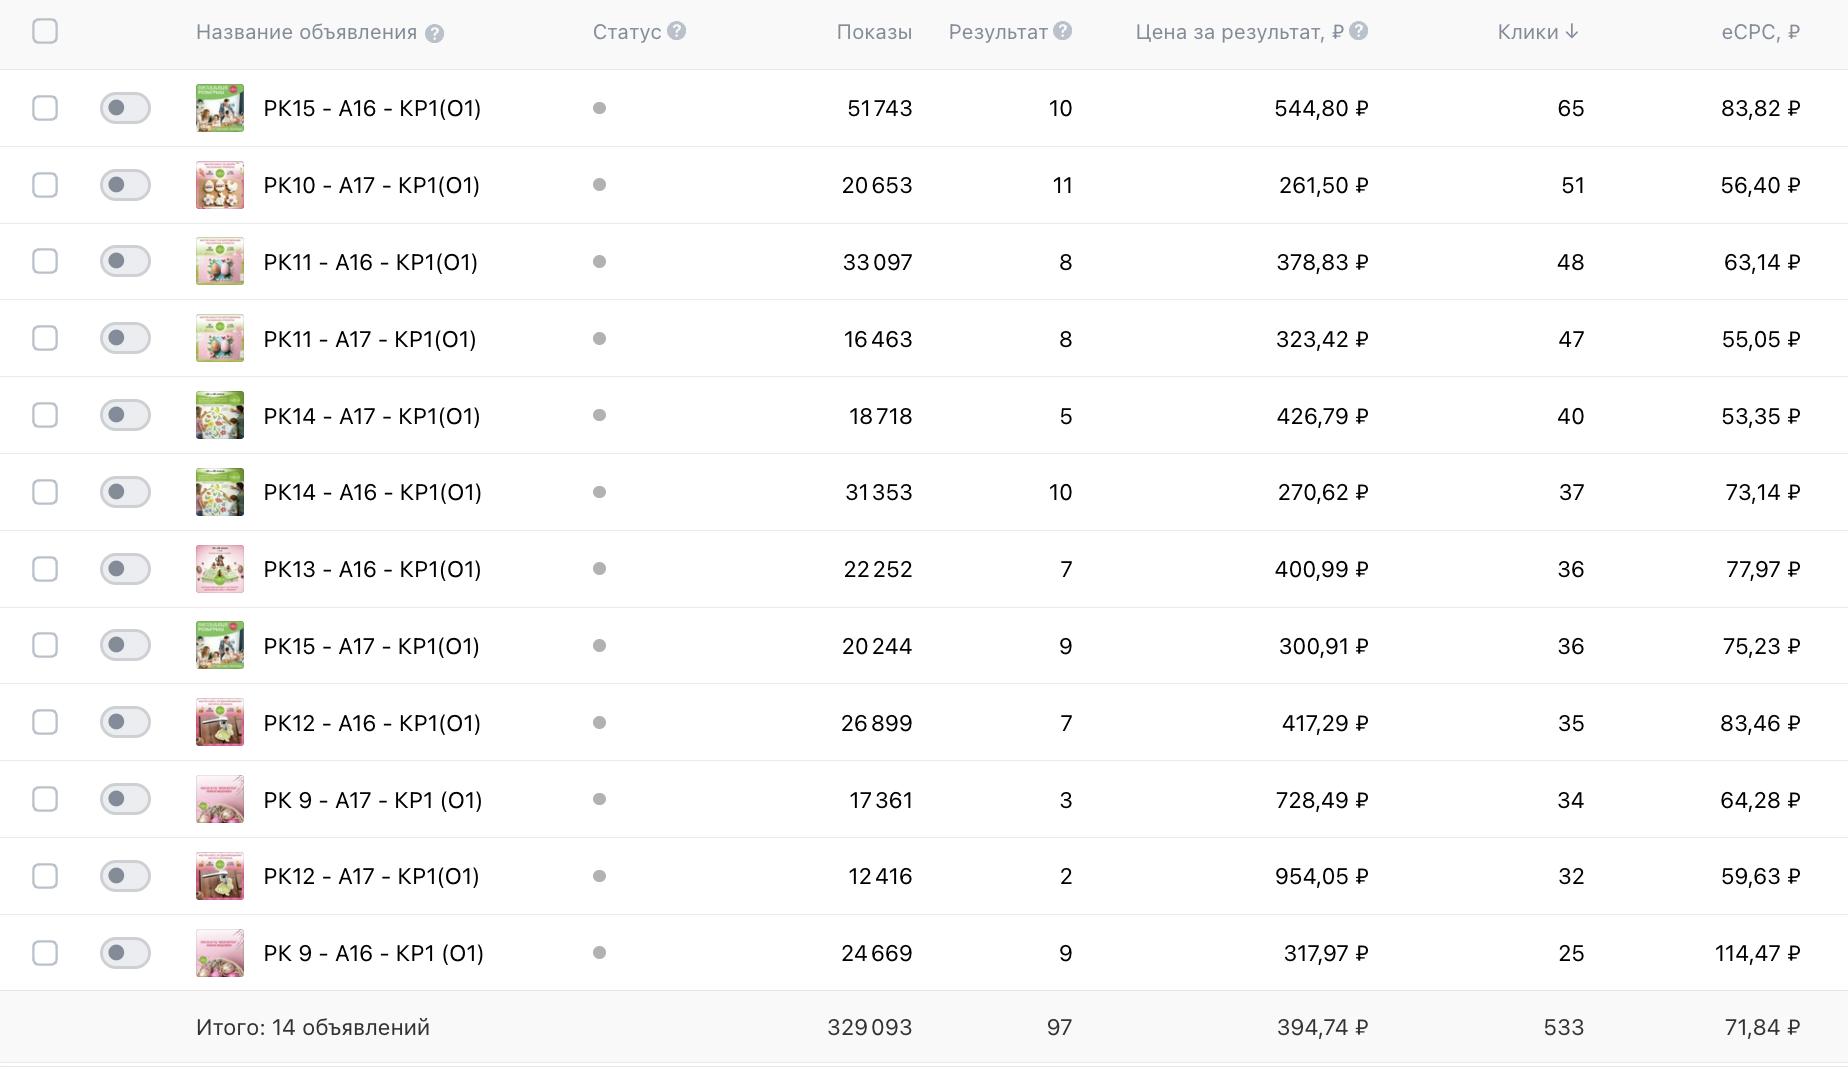Viewport: 1848px width, 1070px height.
Task: Tick checkbox for РК11 - А16 - КР1(О1)
Action: [x=45, y=262]
